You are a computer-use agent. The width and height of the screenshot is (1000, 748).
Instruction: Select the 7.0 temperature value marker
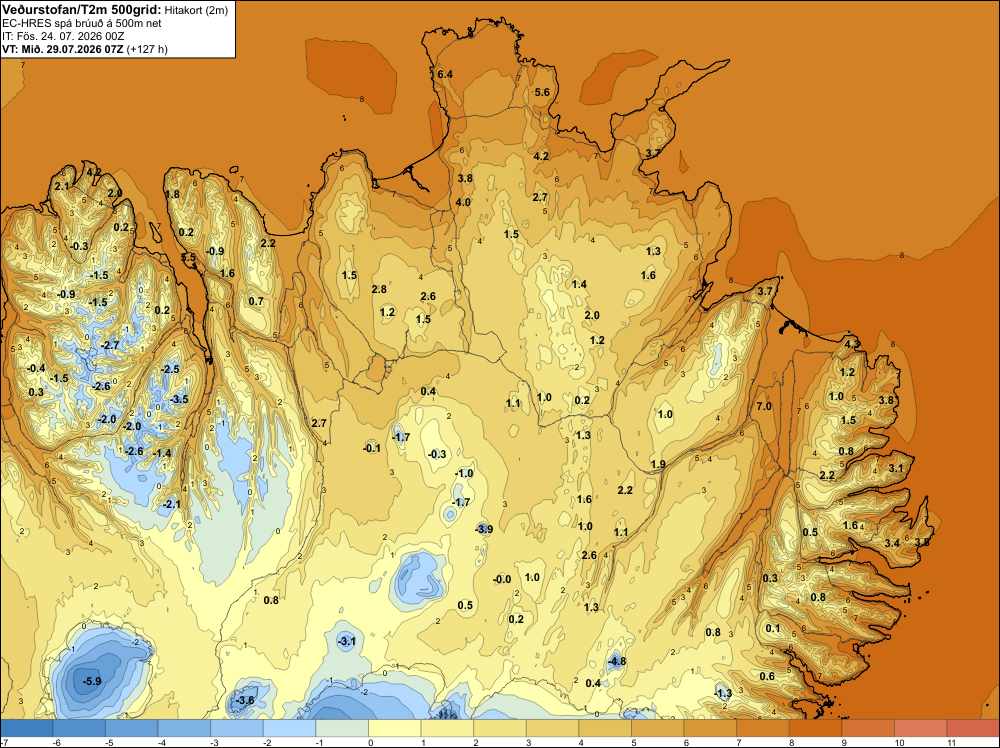click(x=764, y=406)
